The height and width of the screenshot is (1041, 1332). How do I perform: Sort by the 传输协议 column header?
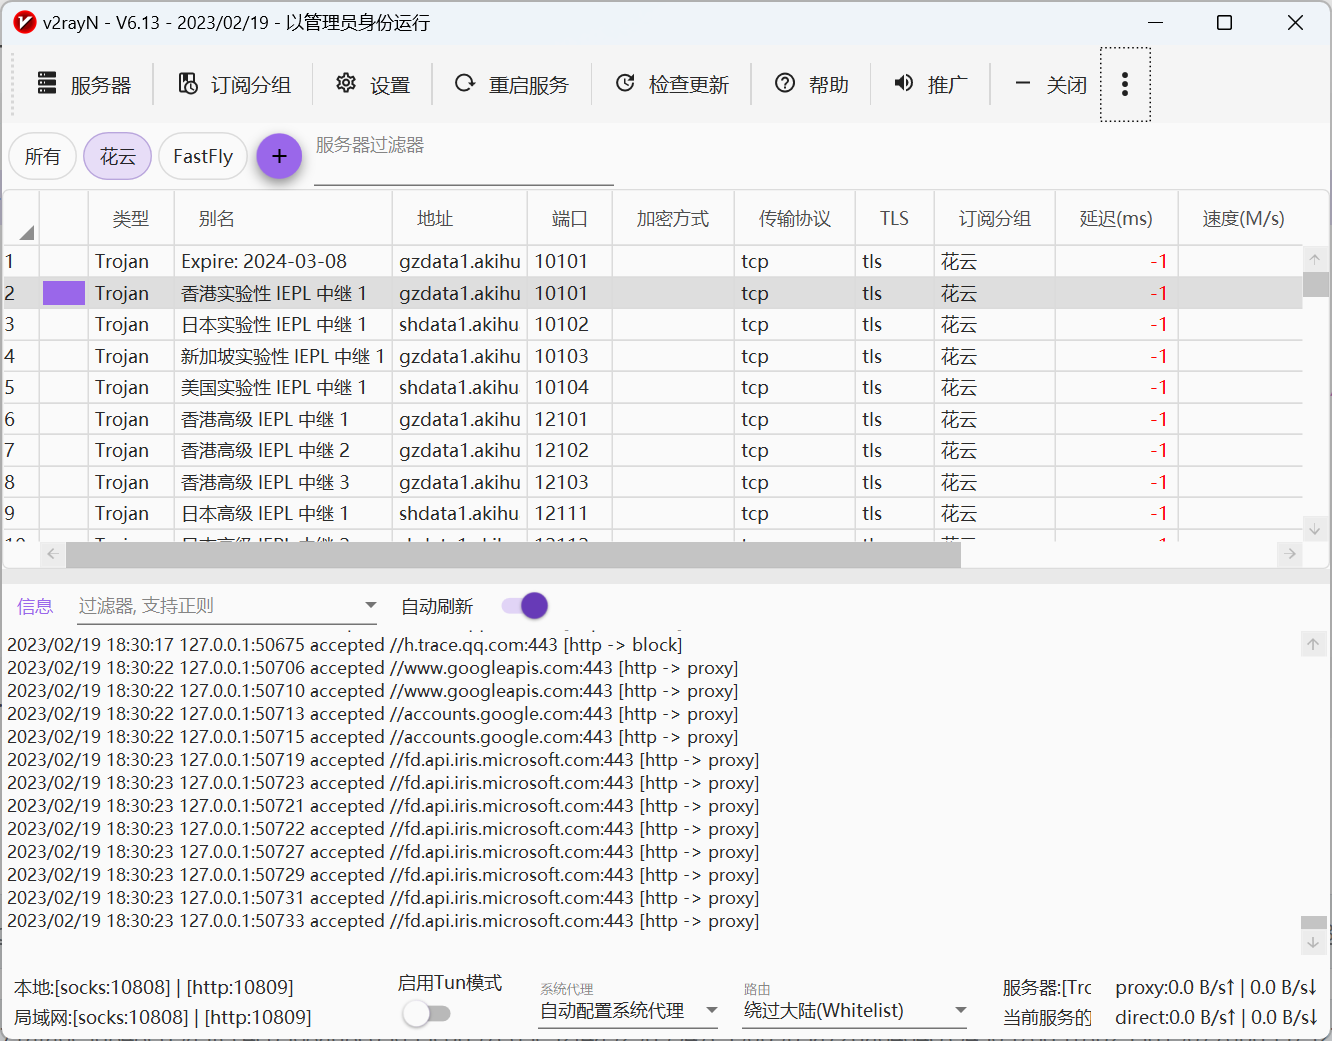[x=795, y=218]
